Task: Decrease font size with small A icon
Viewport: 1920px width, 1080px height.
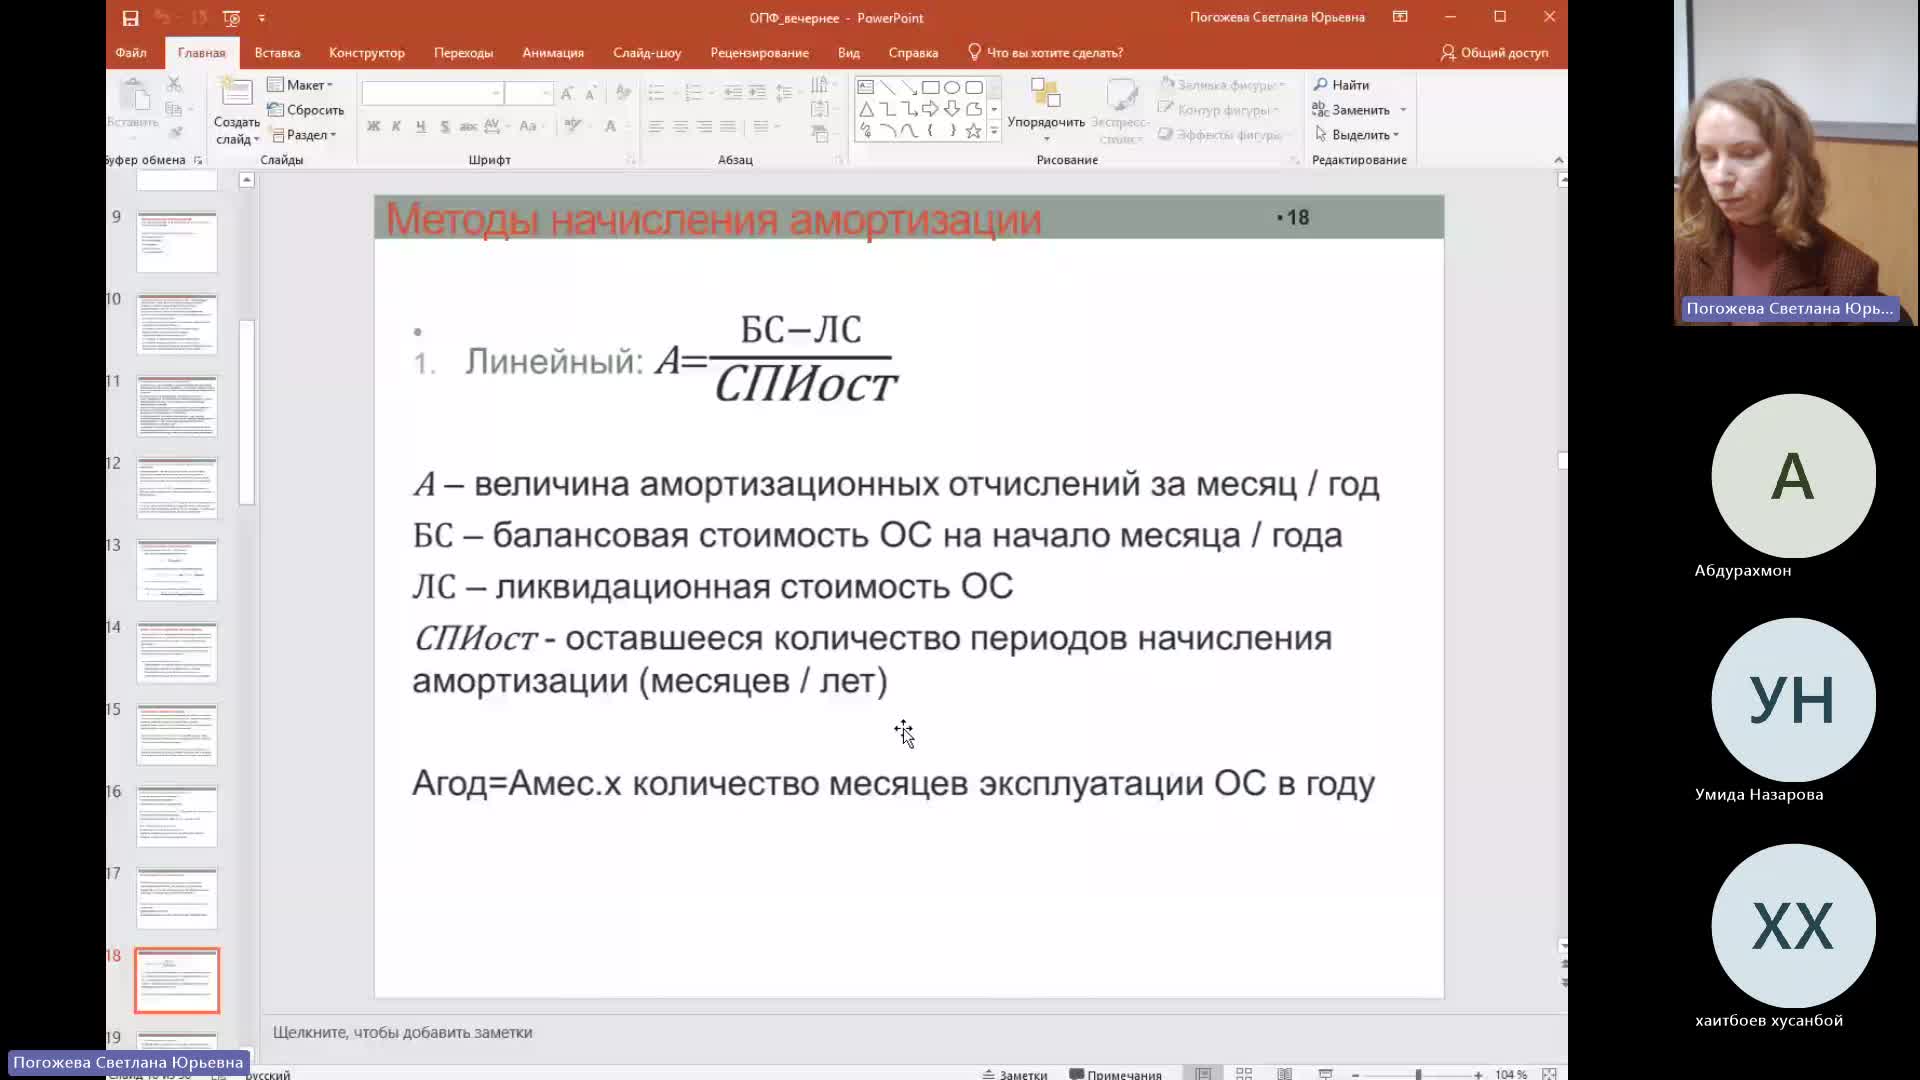Action: [x=590, y=93]
